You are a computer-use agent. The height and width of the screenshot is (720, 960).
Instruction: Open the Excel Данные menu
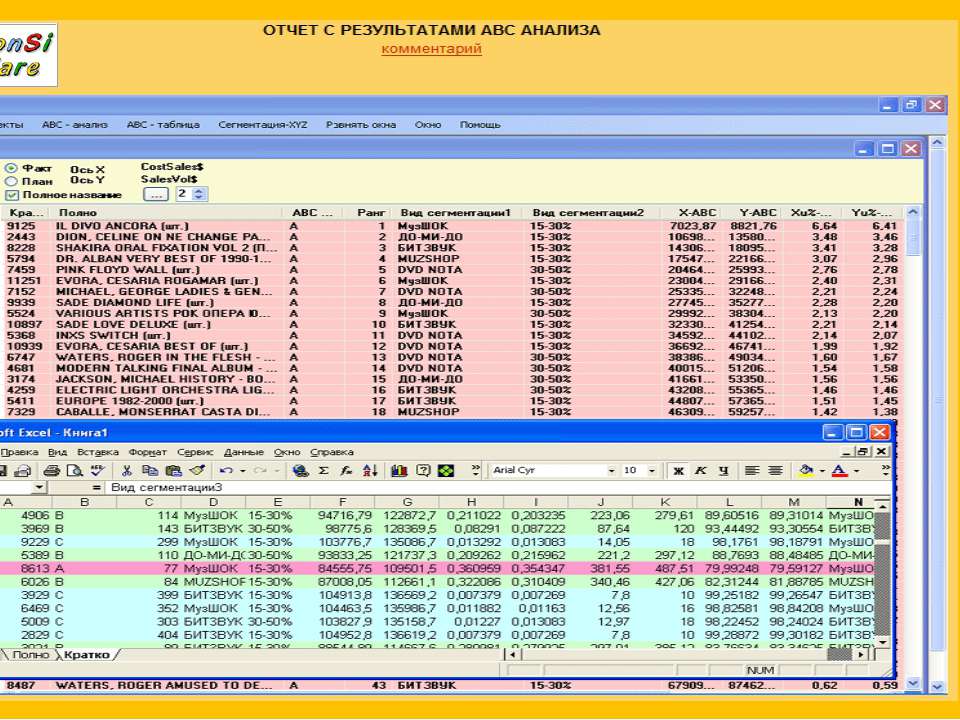pos(244,452)
